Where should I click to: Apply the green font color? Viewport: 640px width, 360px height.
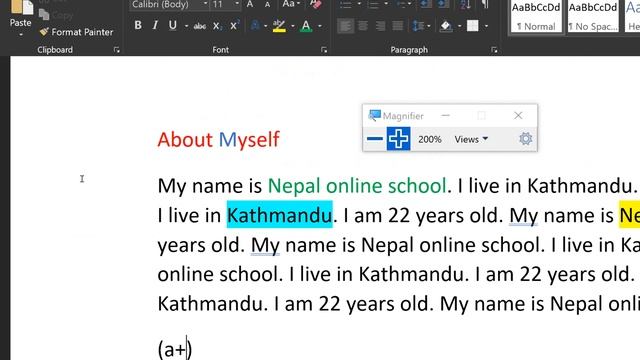click(306, 26)
